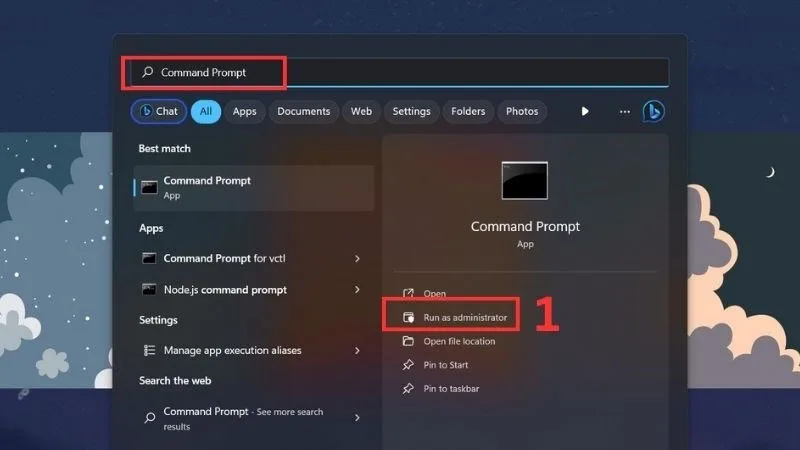
Task: Select the All filter tab
Action: click(206, 111)
